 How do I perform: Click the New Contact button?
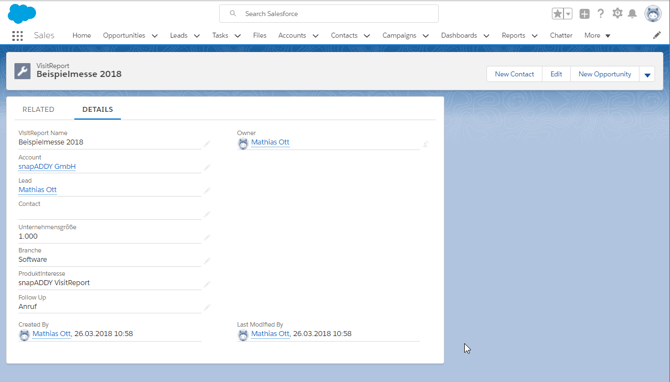click(514, 74)
